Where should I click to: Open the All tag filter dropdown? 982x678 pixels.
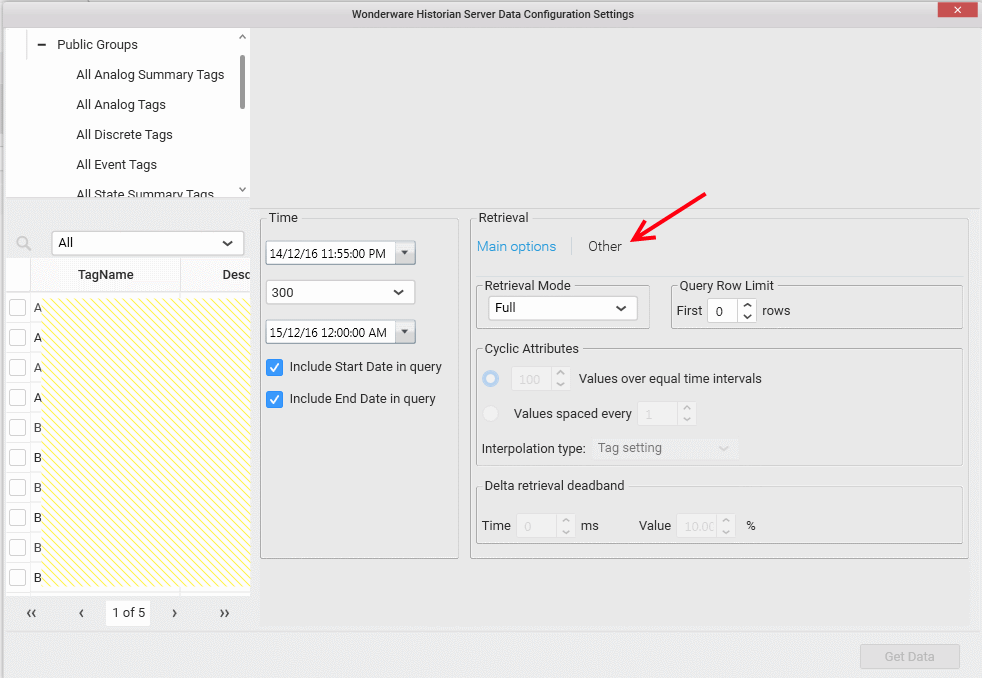[148, 243]
